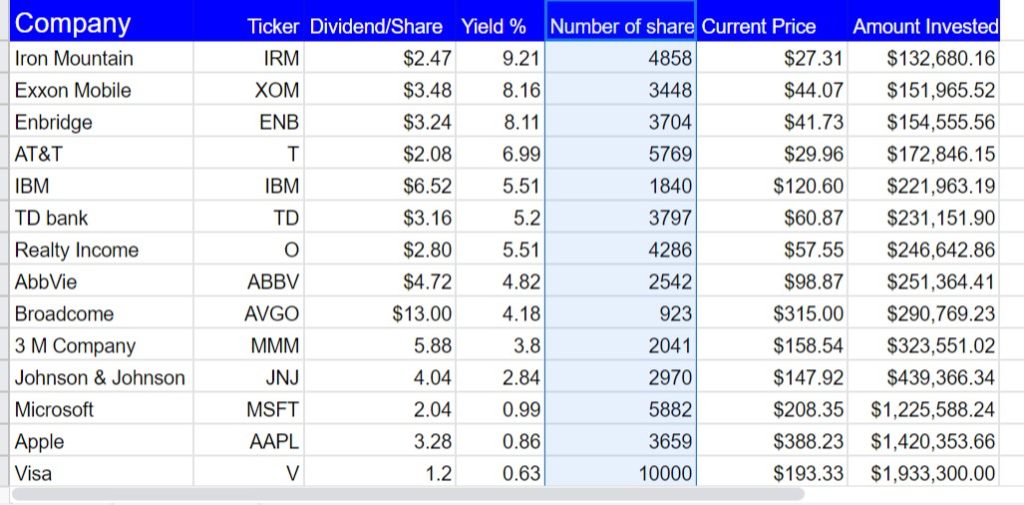Viewport: 1024px width, 505px height.
Task: Select the Microsoft company cell
Action: tap(102, 410)
